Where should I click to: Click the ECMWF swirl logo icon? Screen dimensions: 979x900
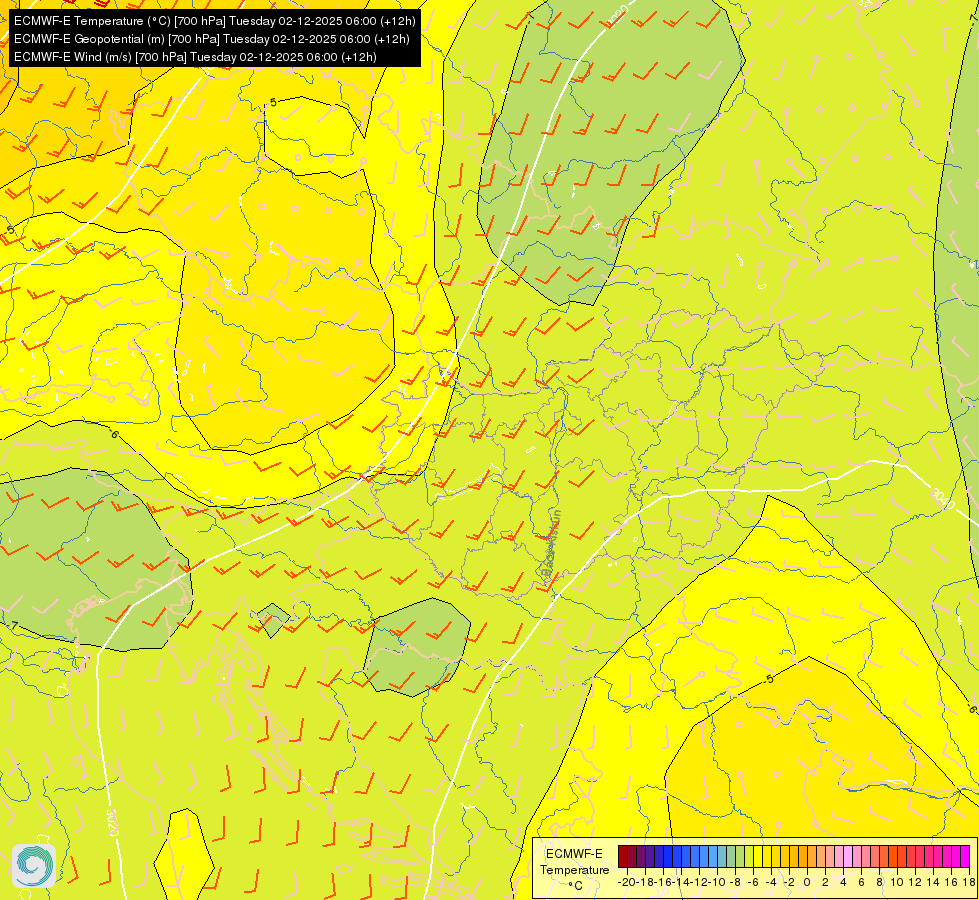(33, 865)
